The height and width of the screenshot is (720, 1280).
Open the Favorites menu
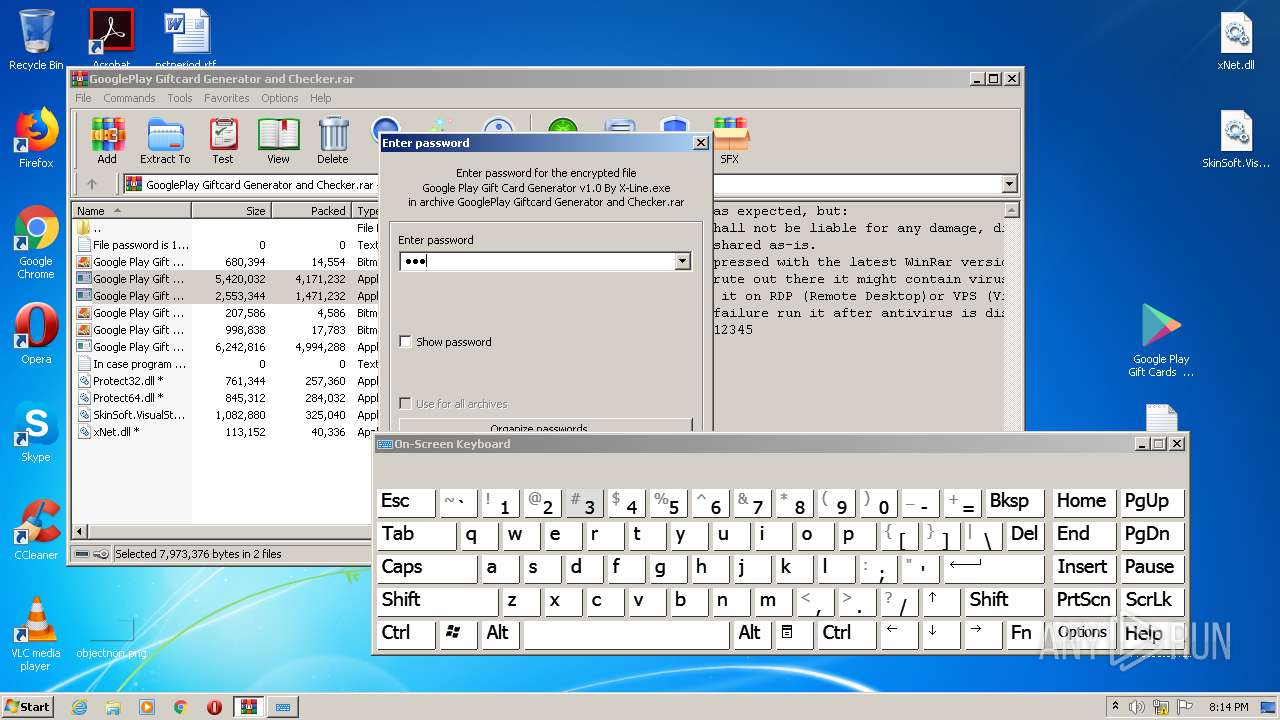pyautogui.click(x=227, y=98)
